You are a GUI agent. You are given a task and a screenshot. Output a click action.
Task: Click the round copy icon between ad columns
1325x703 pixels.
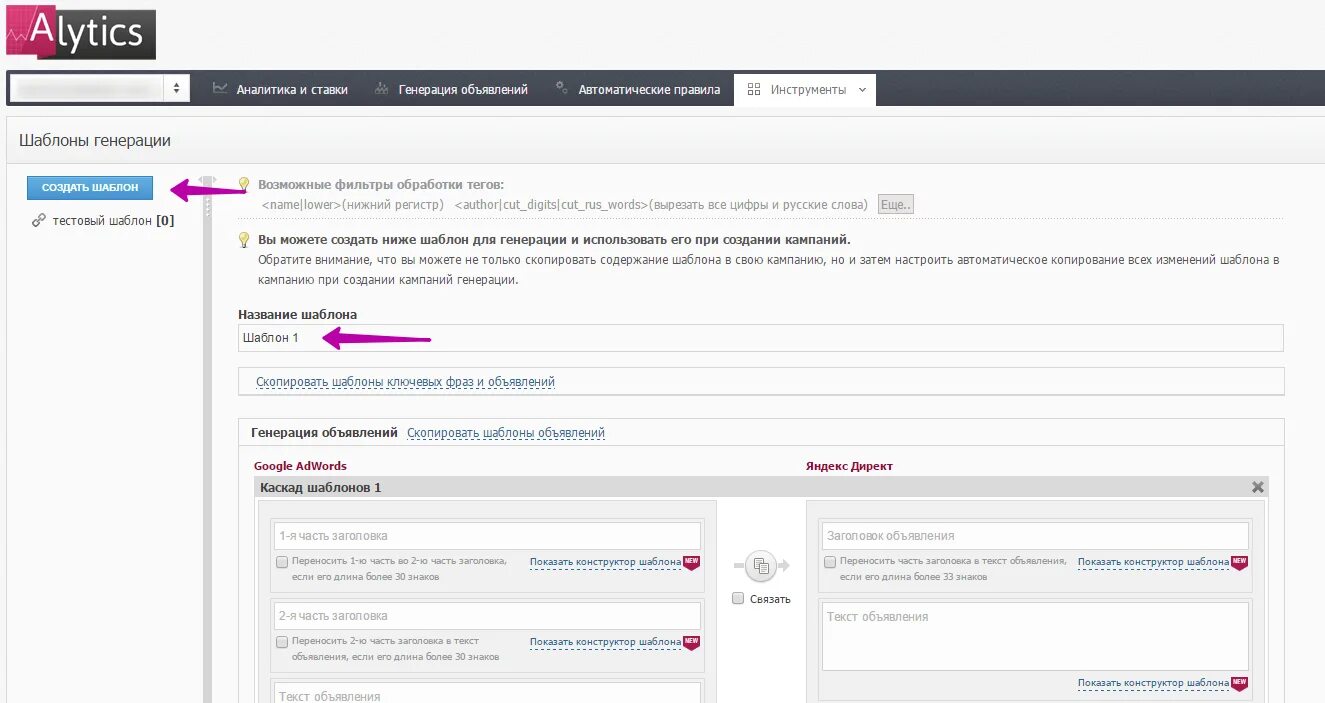[761, 565]
